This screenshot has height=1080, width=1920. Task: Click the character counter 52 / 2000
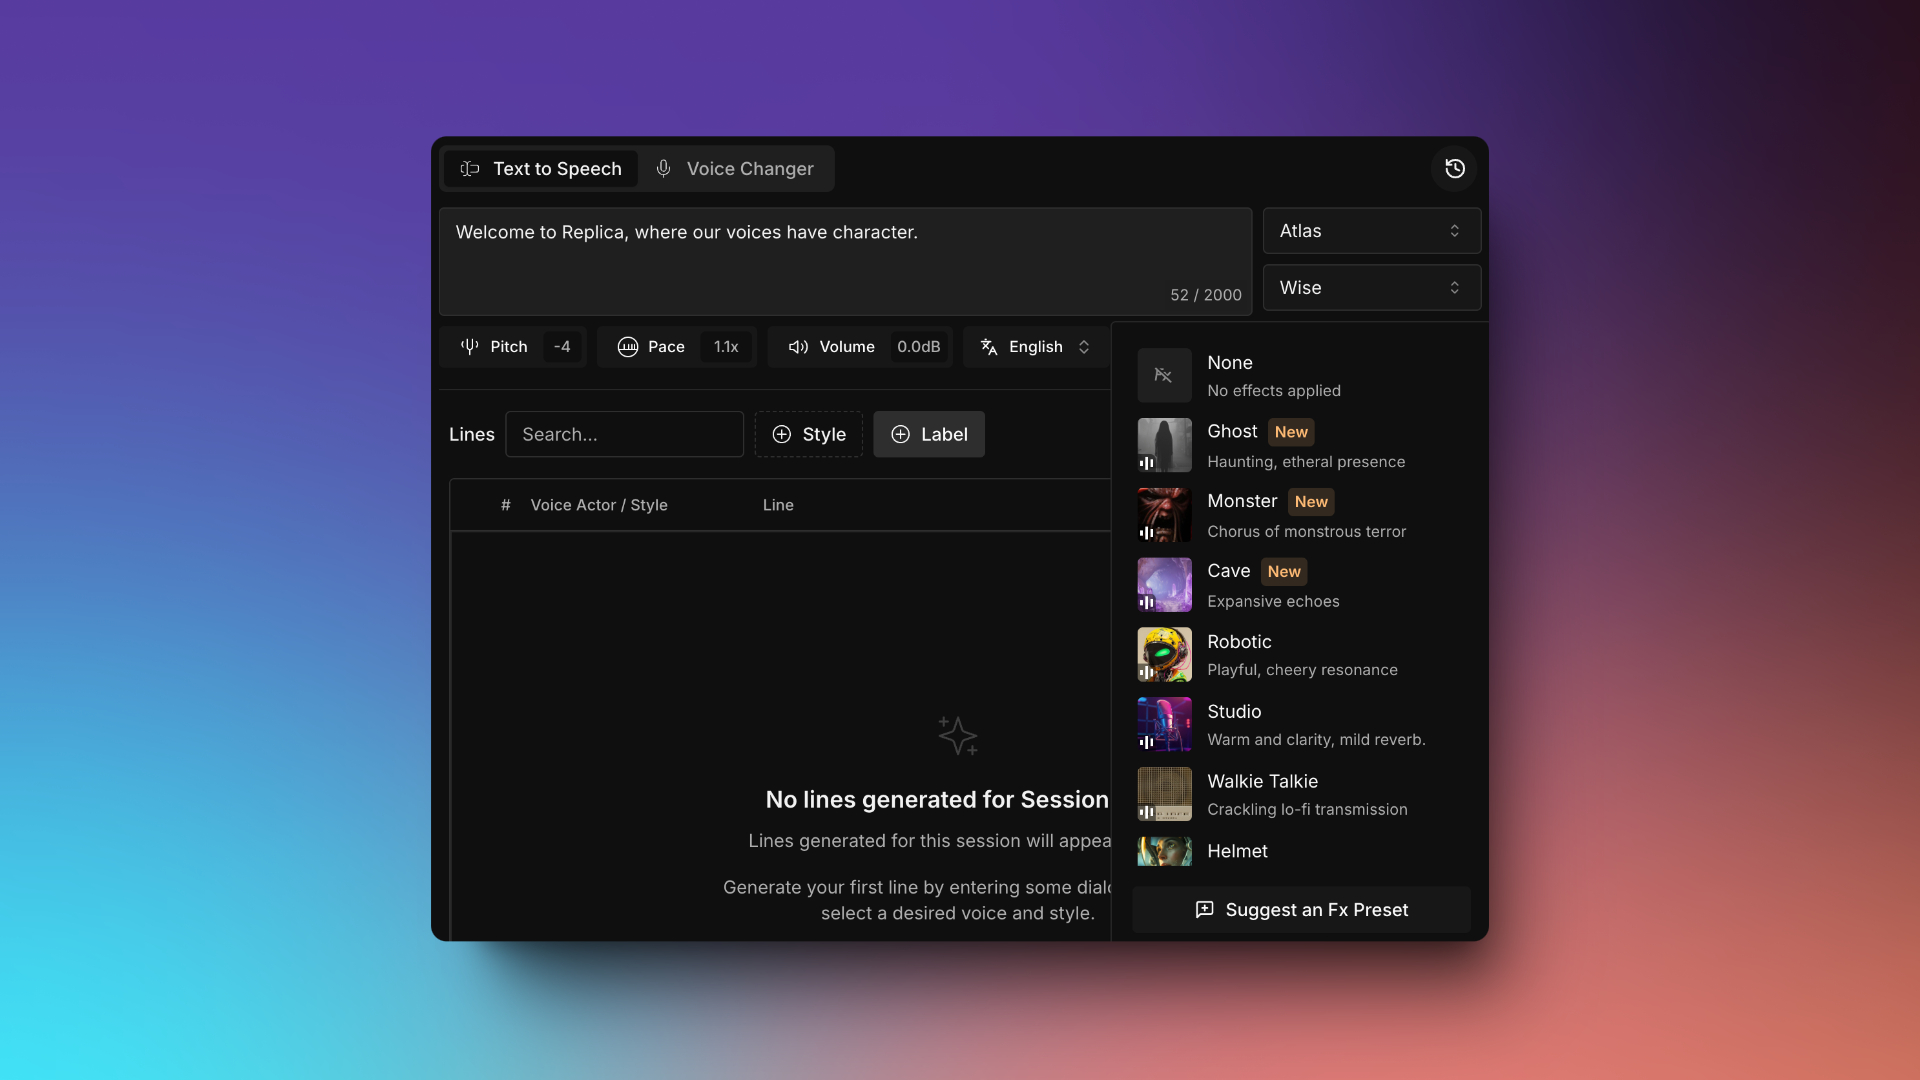tap(1206, 295)
